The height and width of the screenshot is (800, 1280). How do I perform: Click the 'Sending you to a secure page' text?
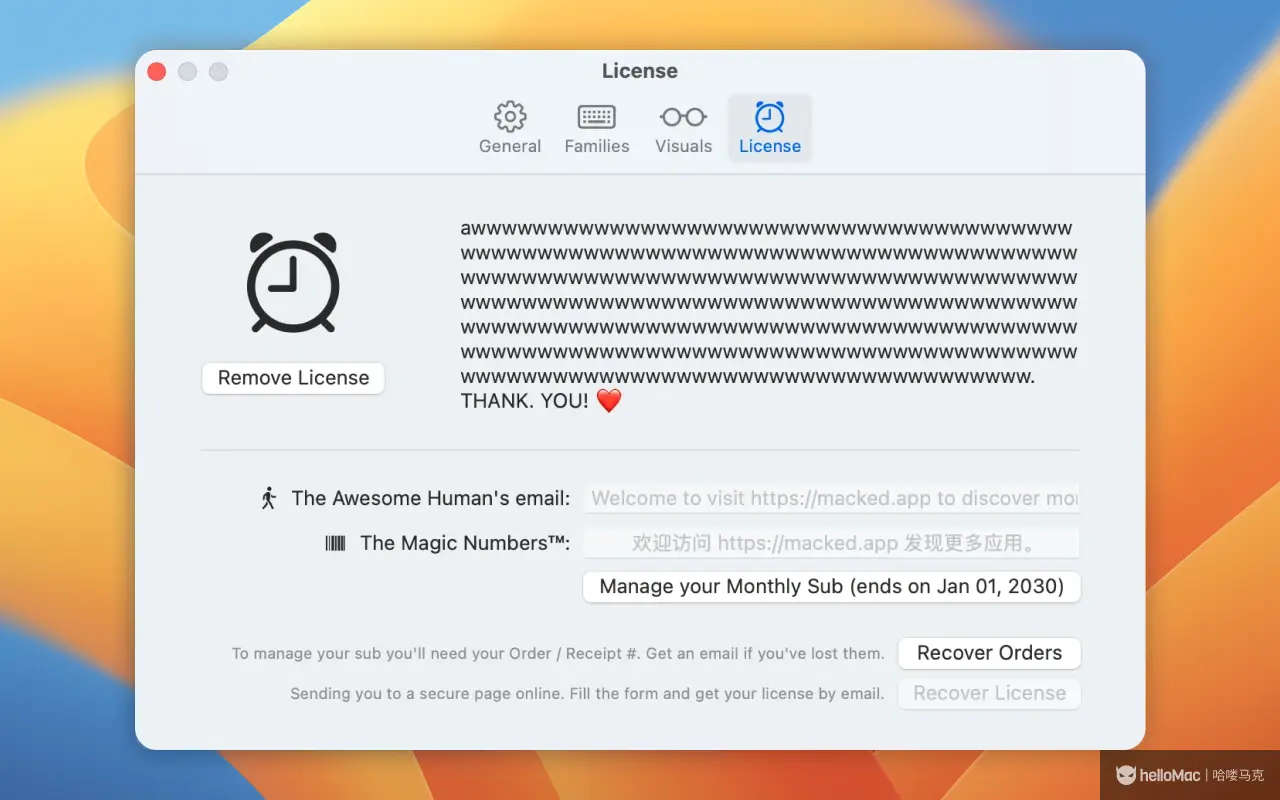[x=587, y=694]
